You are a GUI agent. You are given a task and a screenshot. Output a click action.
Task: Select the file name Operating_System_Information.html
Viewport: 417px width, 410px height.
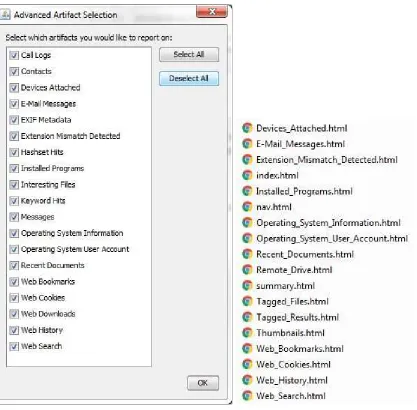328,223
